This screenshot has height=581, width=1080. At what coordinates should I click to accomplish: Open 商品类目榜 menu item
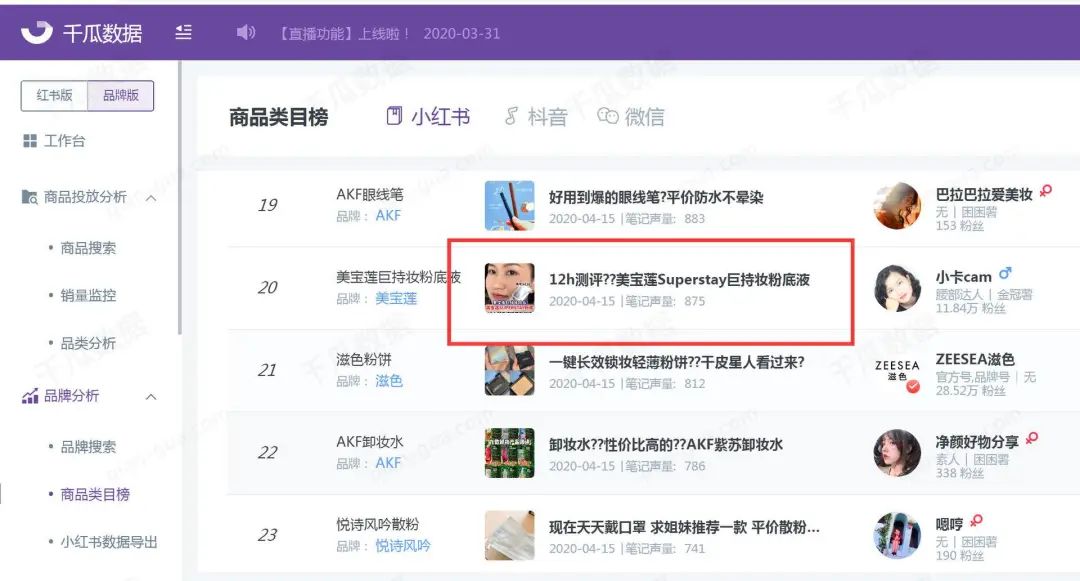(x=95, y=494)
